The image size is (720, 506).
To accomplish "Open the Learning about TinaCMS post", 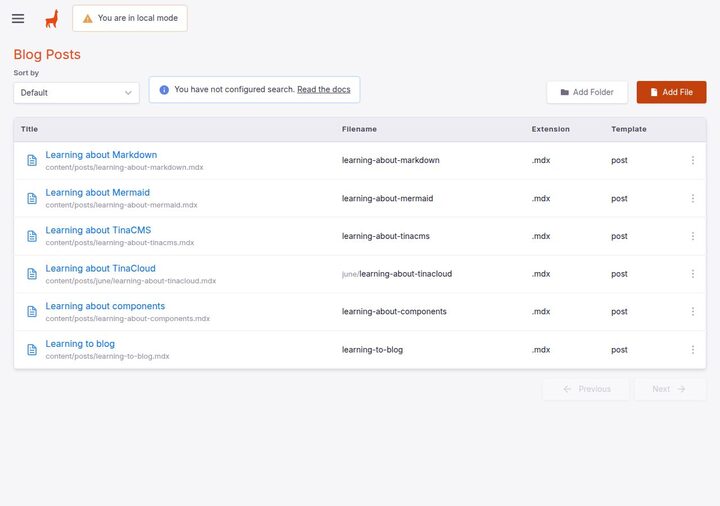I will click(98, 230).
